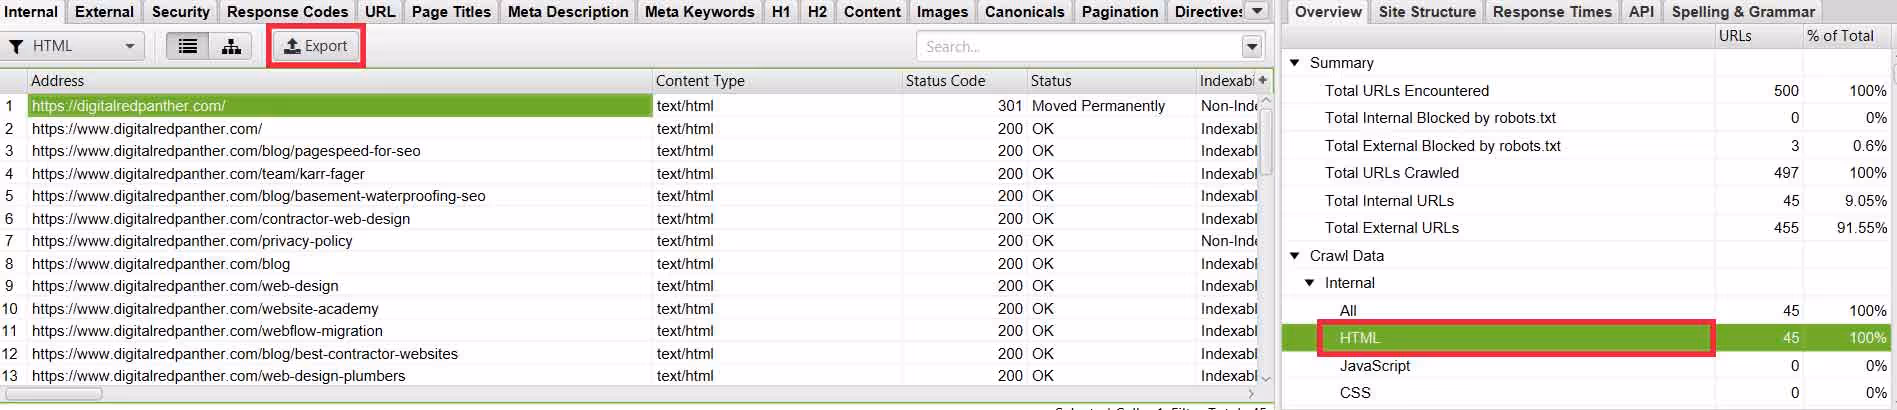Viewport: 1897px width, 410px height.
Task: Collapse the Summary section
Action: (x=1295, y=62)
